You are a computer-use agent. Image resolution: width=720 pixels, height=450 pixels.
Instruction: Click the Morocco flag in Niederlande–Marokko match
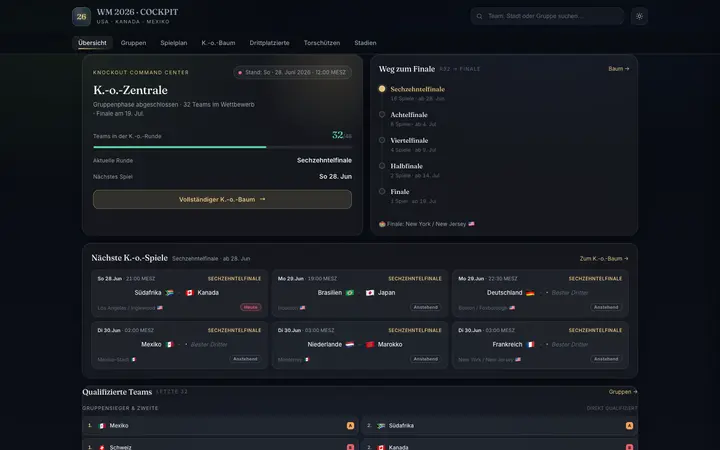370,344
